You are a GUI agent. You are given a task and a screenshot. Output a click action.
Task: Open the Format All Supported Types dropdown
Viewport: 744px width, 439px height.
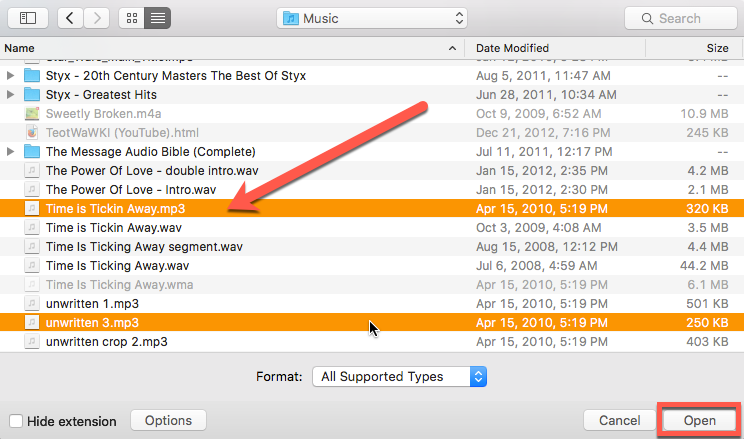coord(399,377)
